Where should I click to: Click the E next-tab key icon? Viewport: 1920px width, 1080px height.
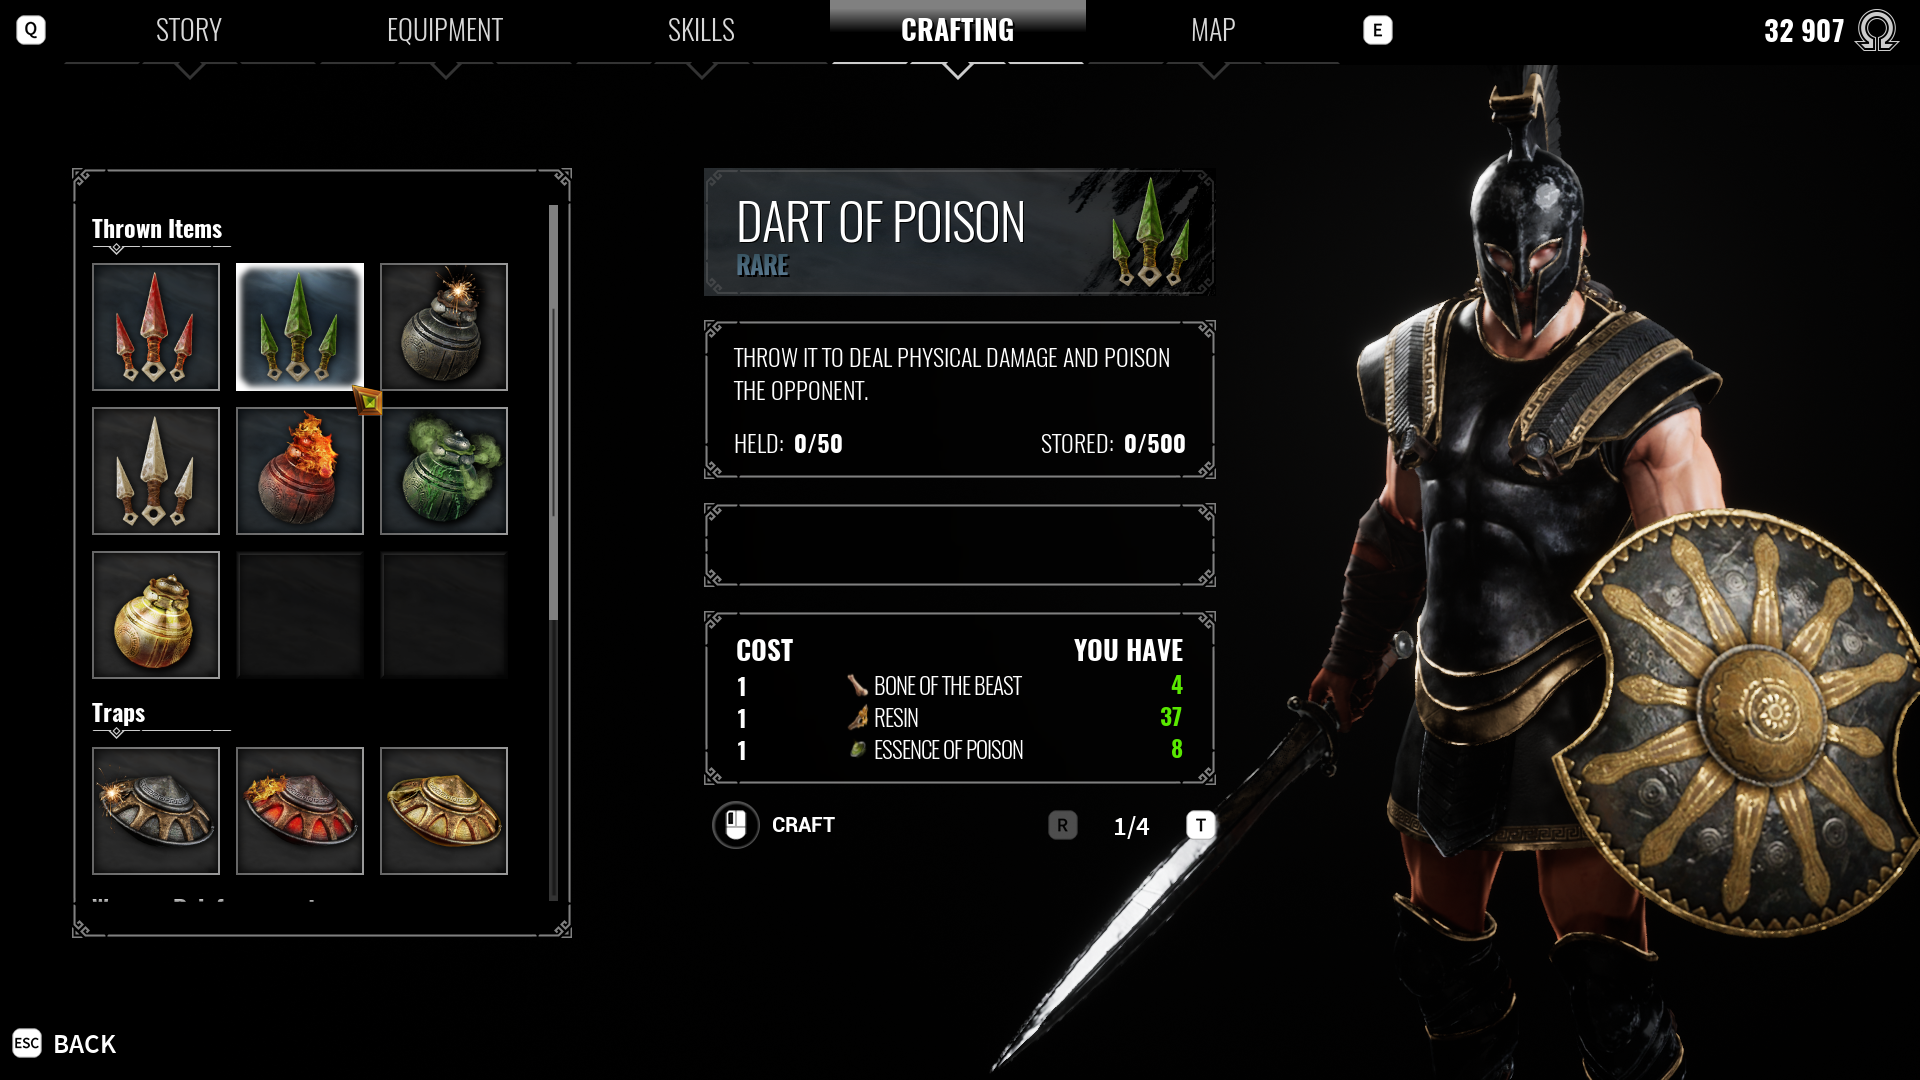(1378, 30)
